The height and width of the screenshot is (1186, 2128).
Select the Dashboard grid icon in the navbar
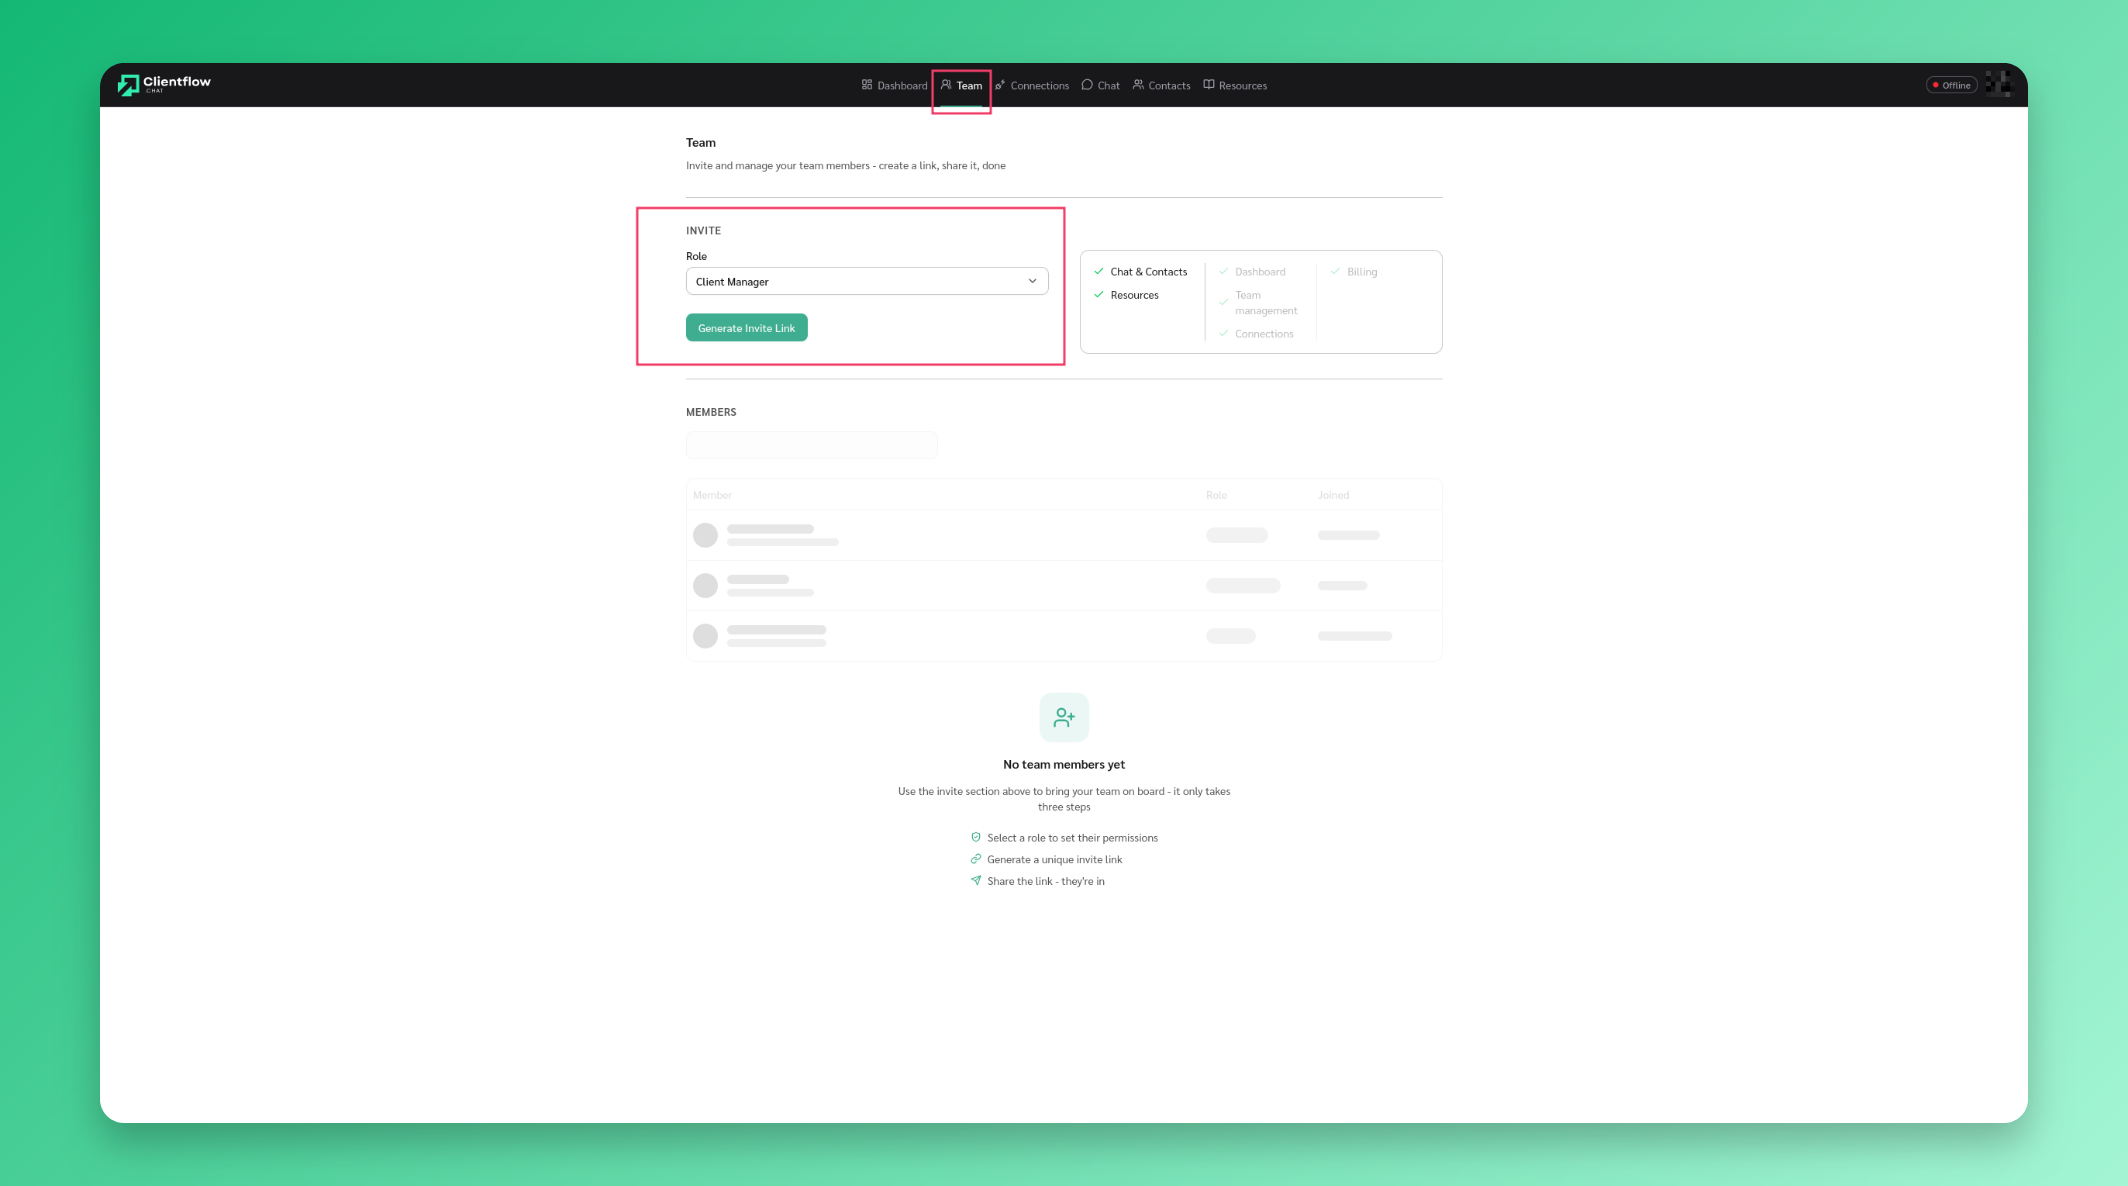pyautogui.click(x=867, y=85)
